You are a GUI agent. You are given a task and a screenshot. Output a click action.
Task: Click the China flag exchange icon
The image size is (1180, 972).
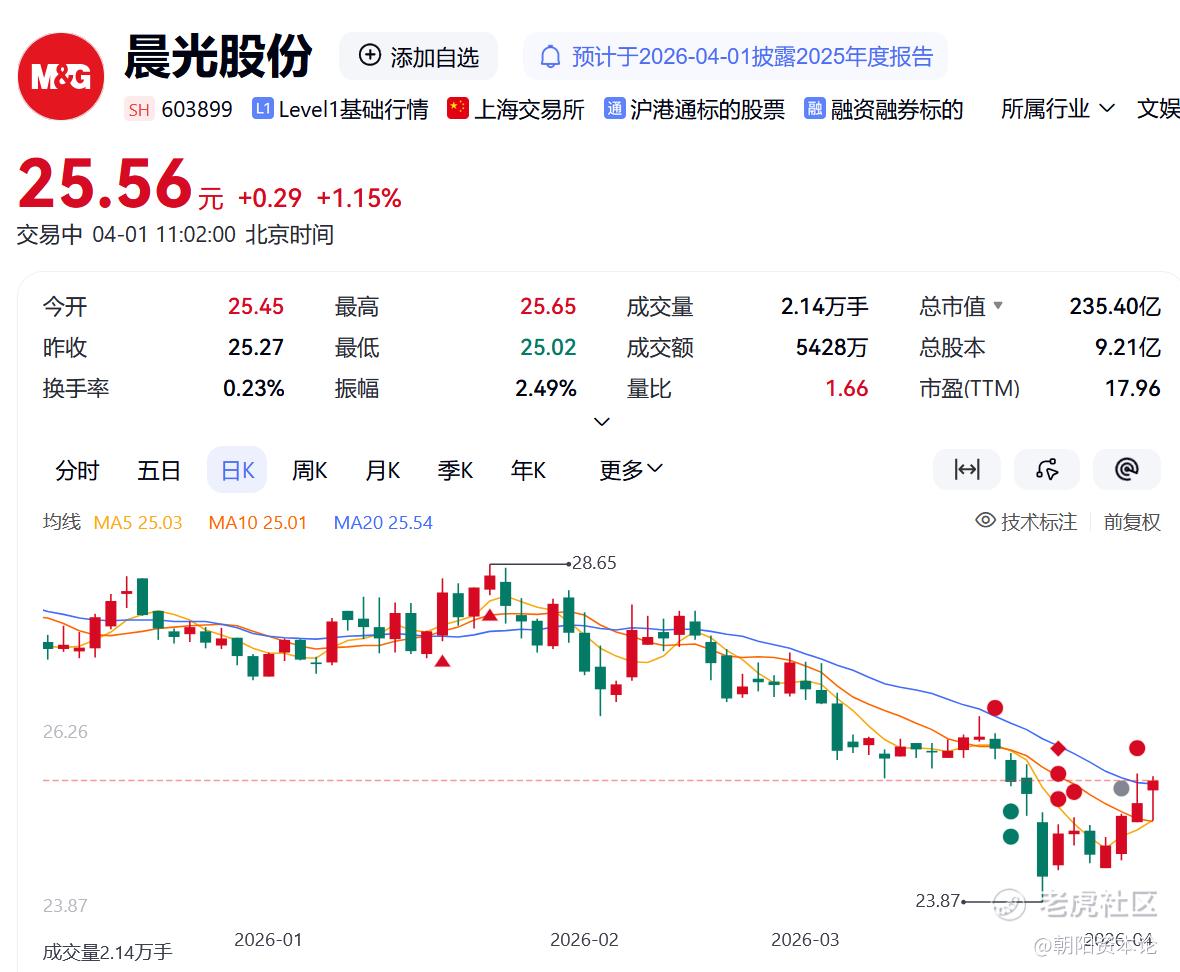click(458, 108)
